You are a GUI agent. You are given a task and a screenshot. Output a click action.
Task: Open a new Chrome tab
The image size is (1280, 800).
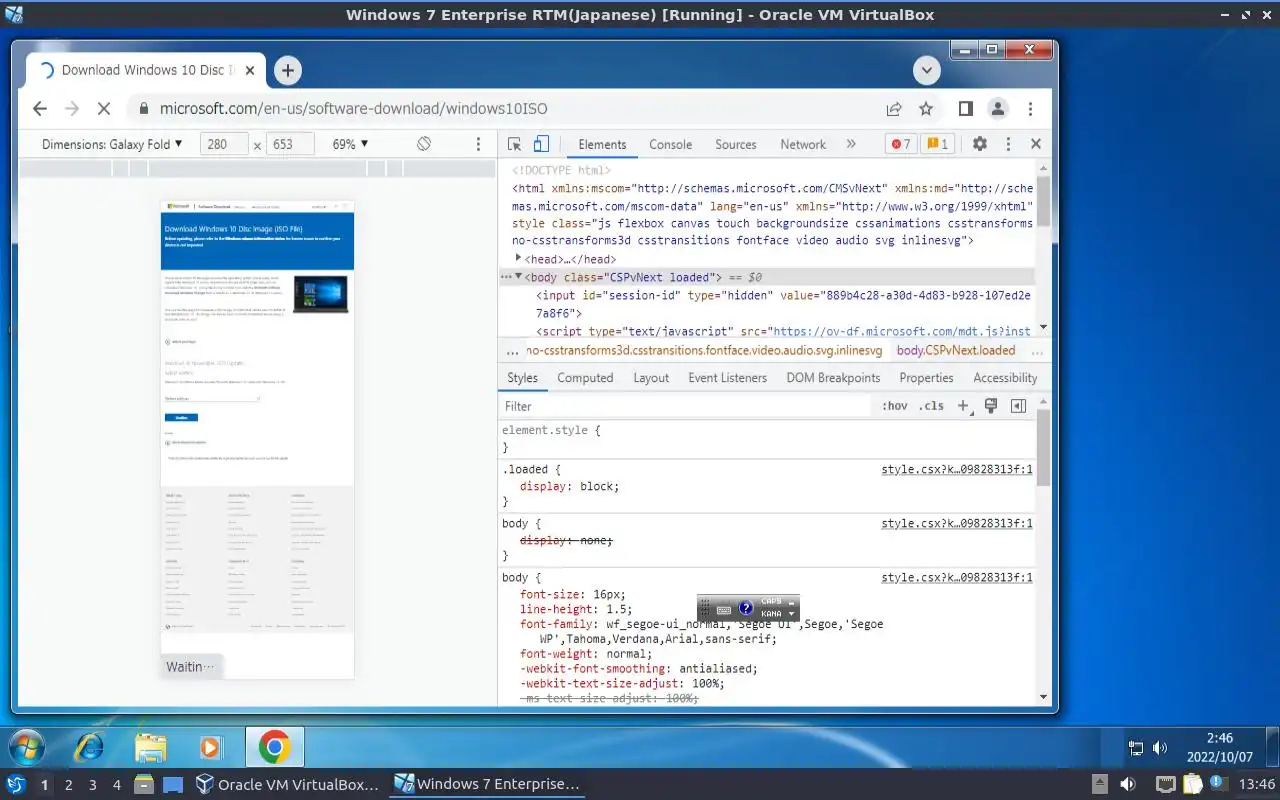click(x=287, y=70)
